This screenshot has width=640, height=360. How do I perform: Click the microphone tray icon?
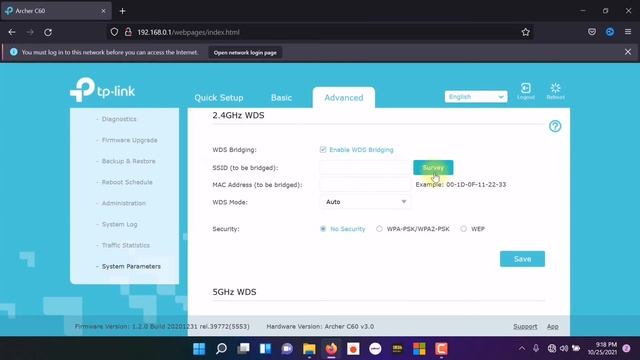[536, 348]
